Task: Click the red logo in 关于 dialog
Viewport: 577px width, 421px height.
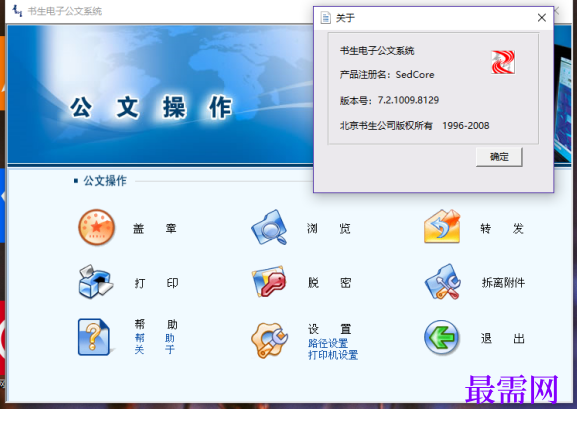Action: tap(503, 62)
